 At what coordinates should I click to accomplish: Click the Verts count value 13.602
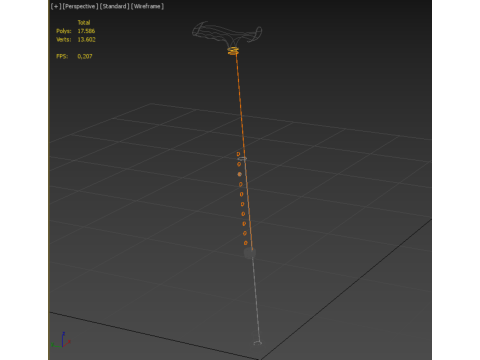pos(86,39)
